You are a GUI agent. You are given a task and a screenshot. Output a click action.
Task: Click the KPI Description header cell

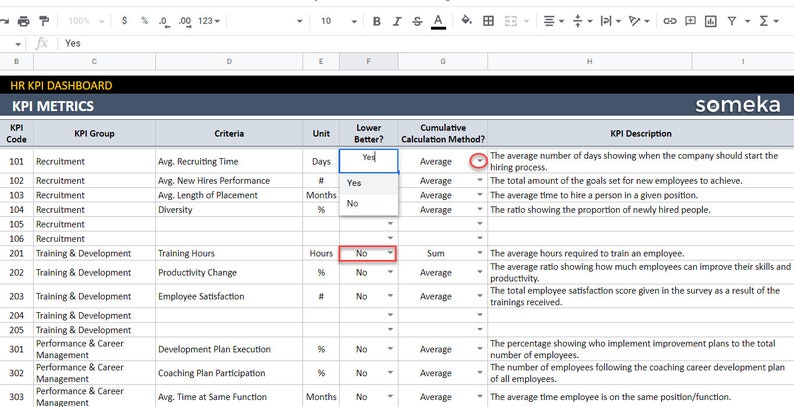tap(641, 134)
